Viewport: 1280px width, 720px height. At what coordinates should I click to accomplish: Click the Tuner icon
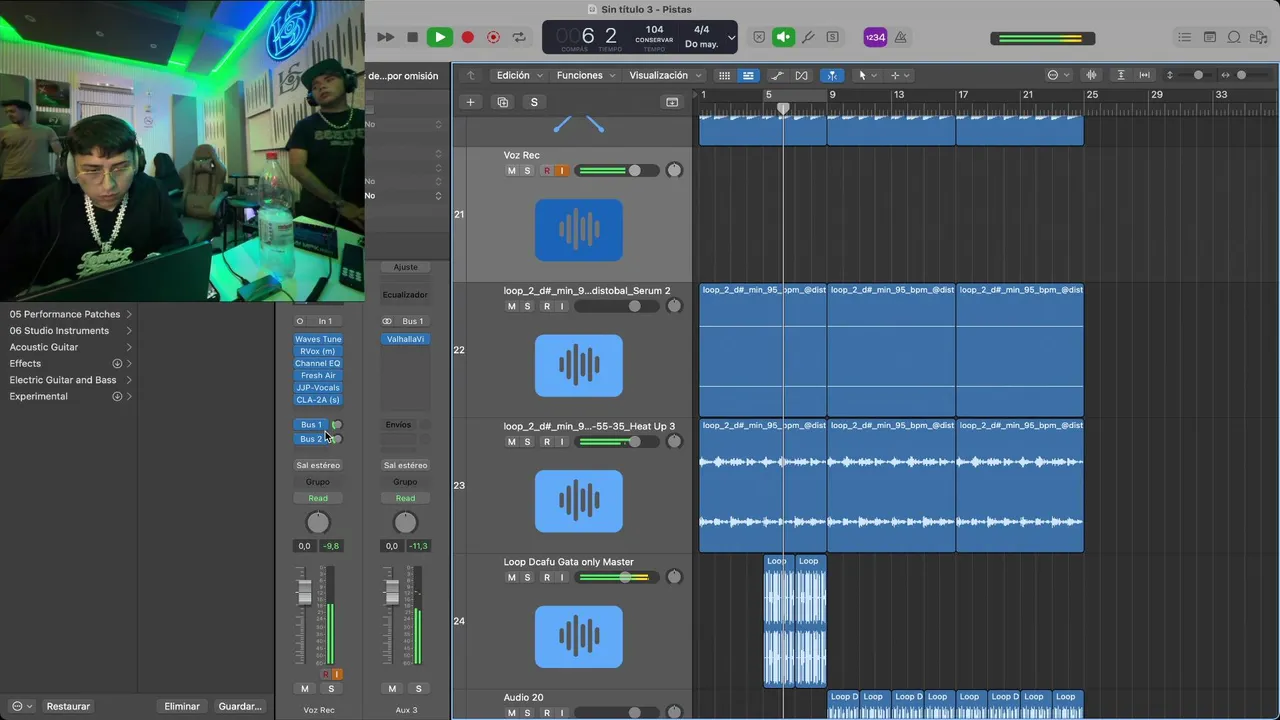coord(808,37)
